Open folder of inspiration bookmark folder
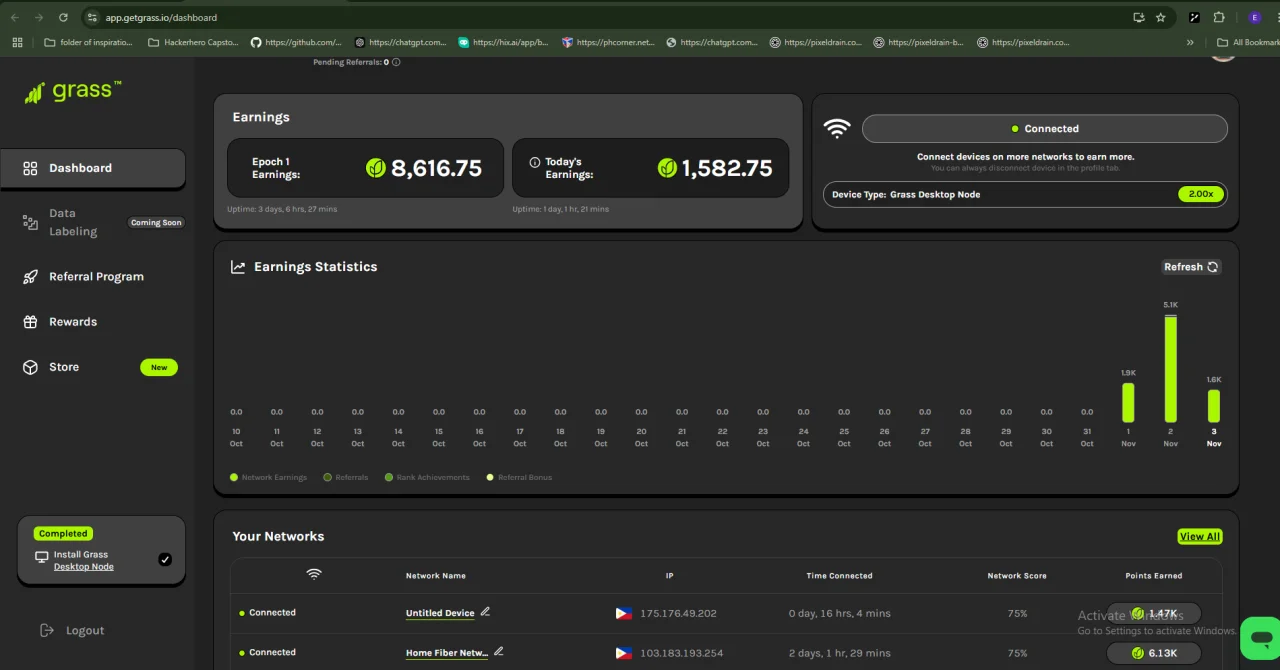Viewport: 1280px width, 670px height. pyautogui.click(x=88, y=42)
